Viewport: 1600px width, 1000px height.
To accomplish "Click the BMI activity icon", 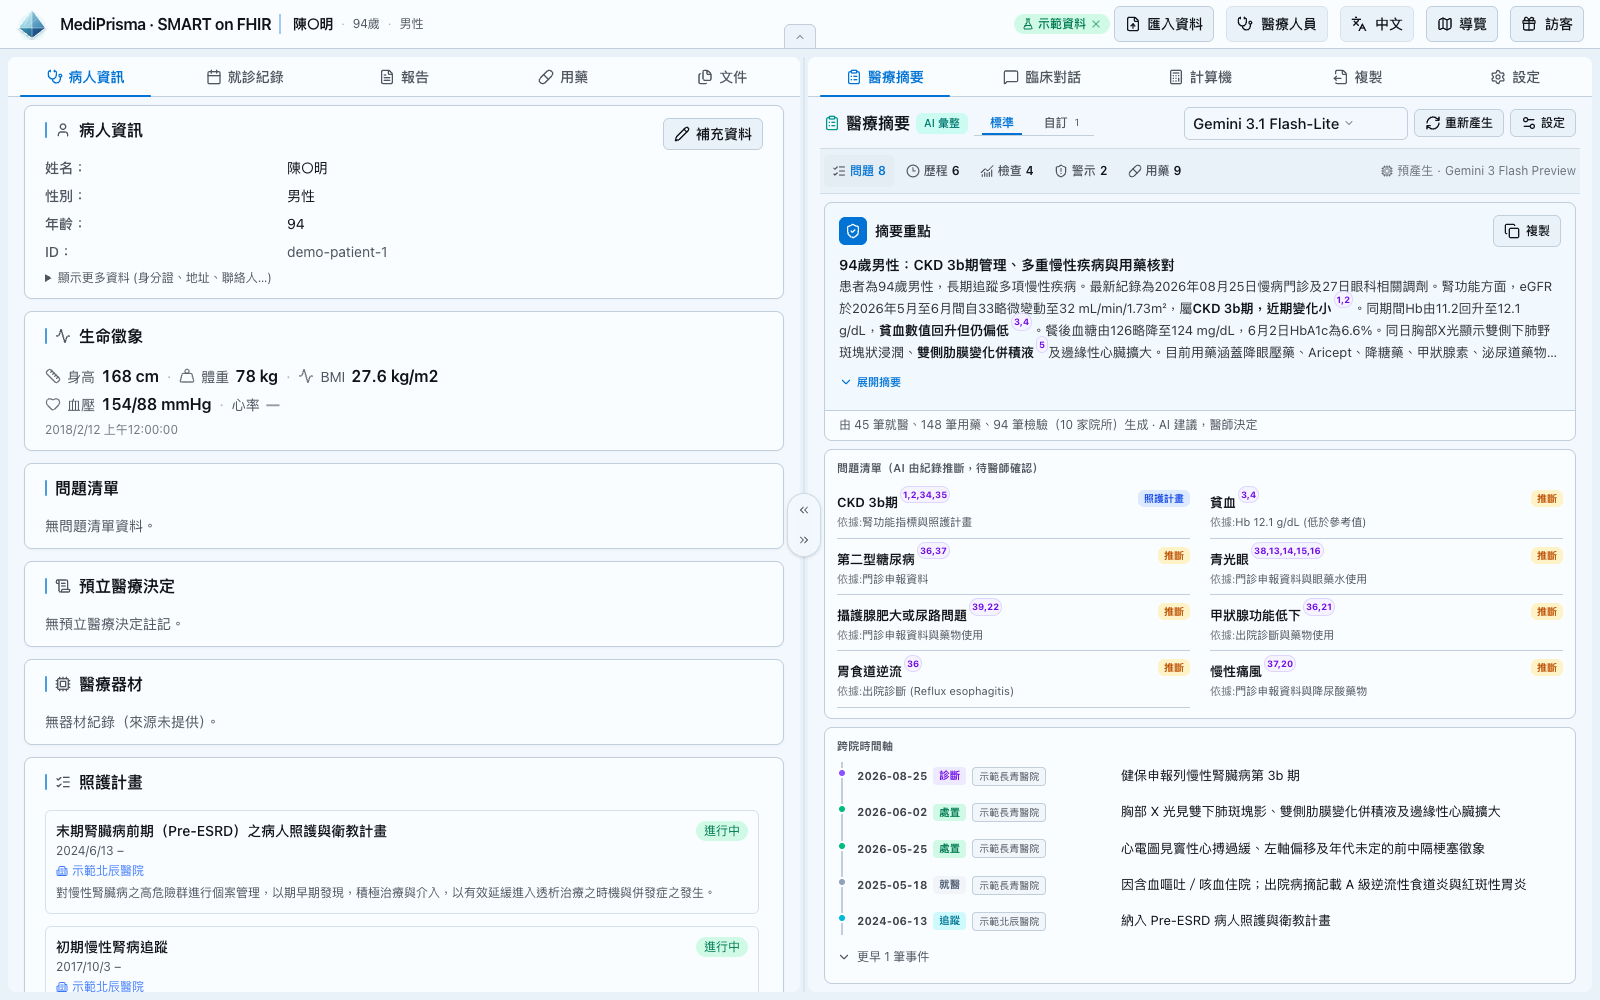I will [x=306, y=376].
